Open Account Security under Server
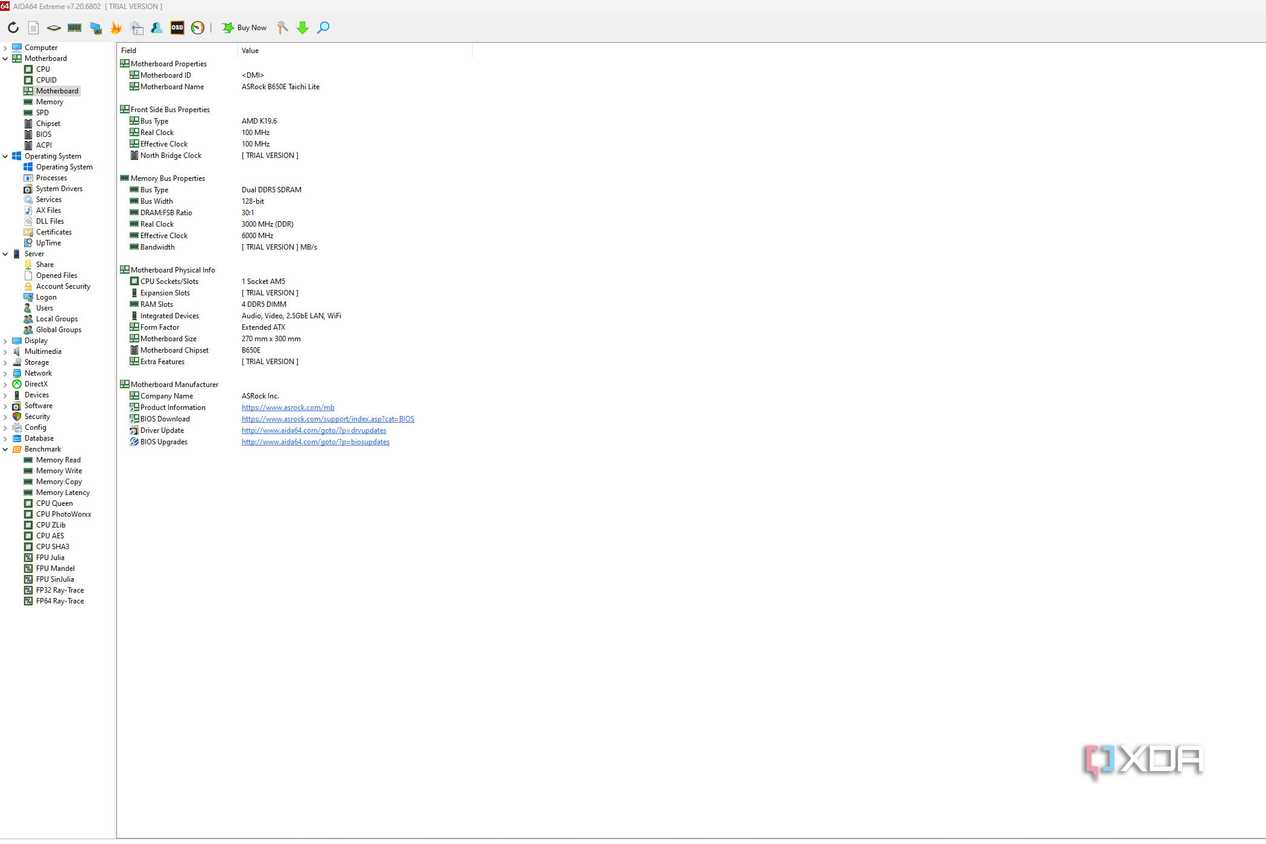 (x=63, y=287)
